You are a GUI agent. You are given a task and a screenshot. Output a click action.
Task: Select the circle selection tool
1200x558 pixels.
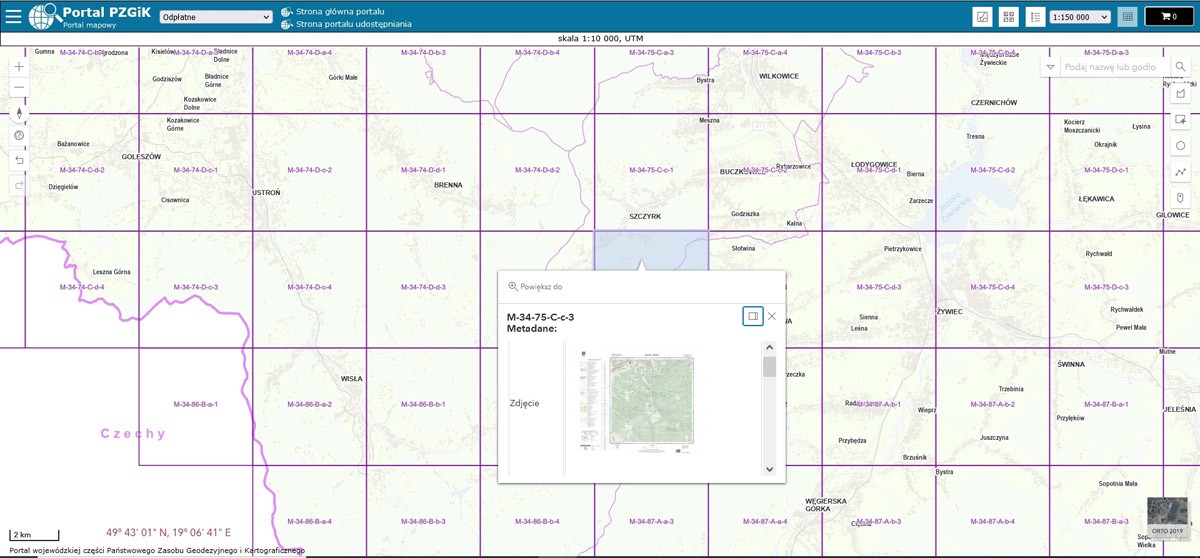[x=1180, y=146]
